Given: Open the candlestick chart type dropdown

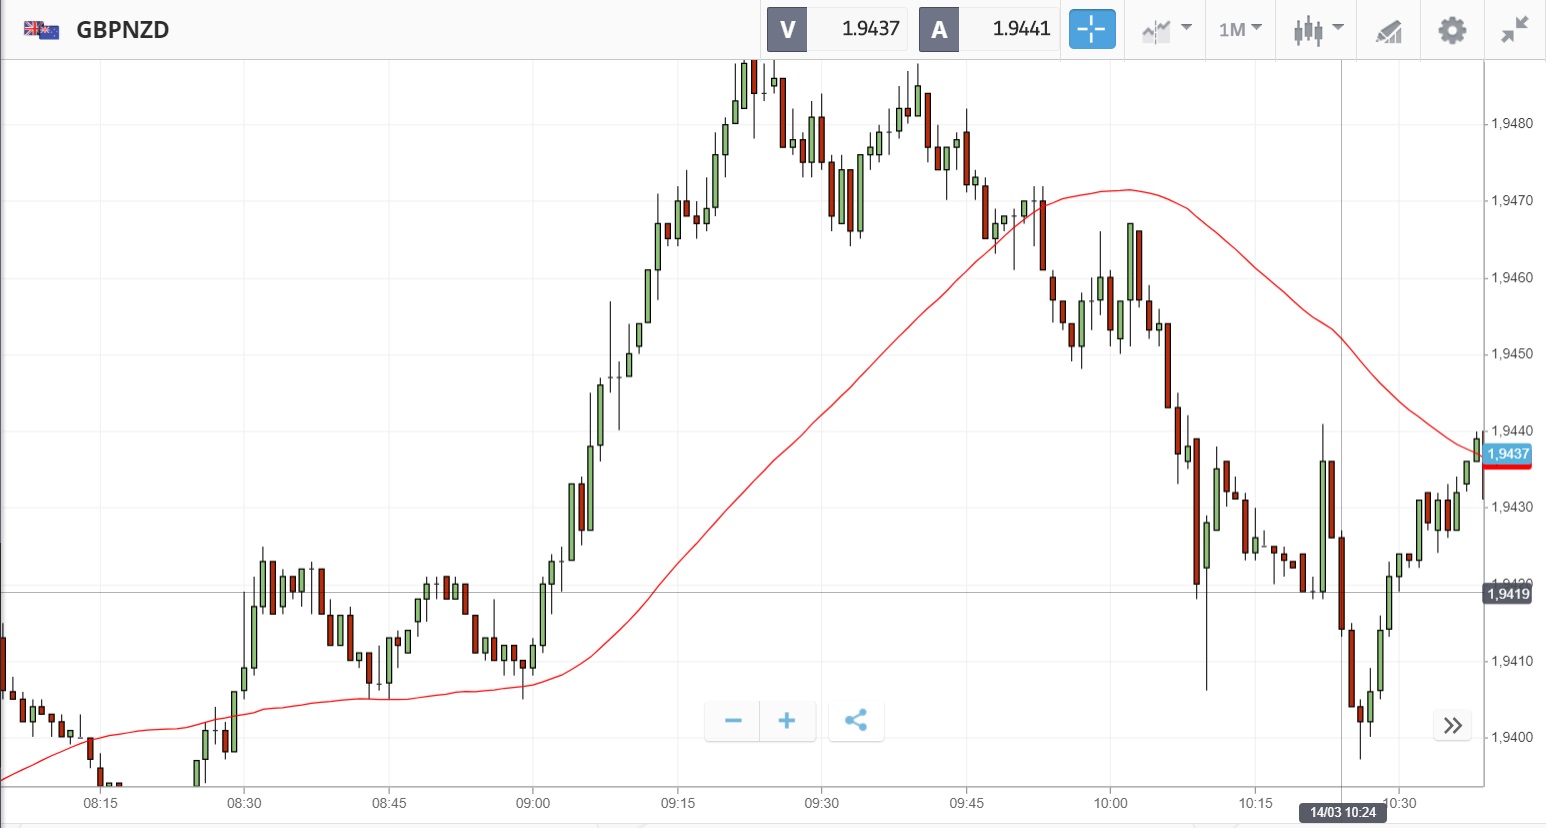Looking at the screenshot, I should pyautogui.click(x=1318, y=30).
